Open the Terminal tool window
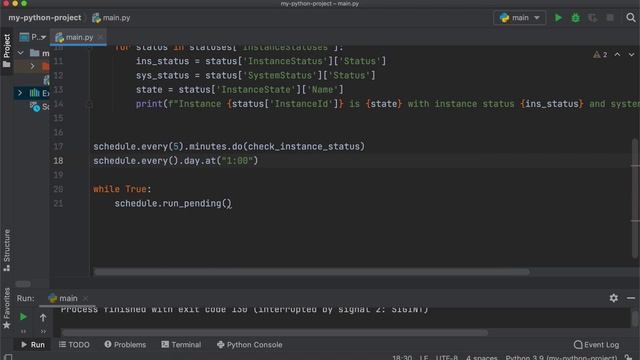The height and width of the screenshot is (360, 640). click(x=181, y=345)
